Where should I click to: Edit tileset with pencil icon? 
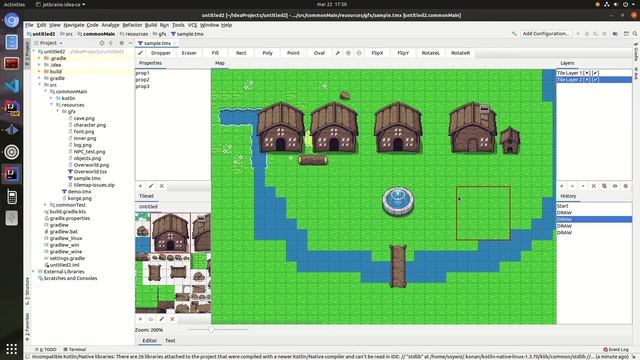coord(162,319)
